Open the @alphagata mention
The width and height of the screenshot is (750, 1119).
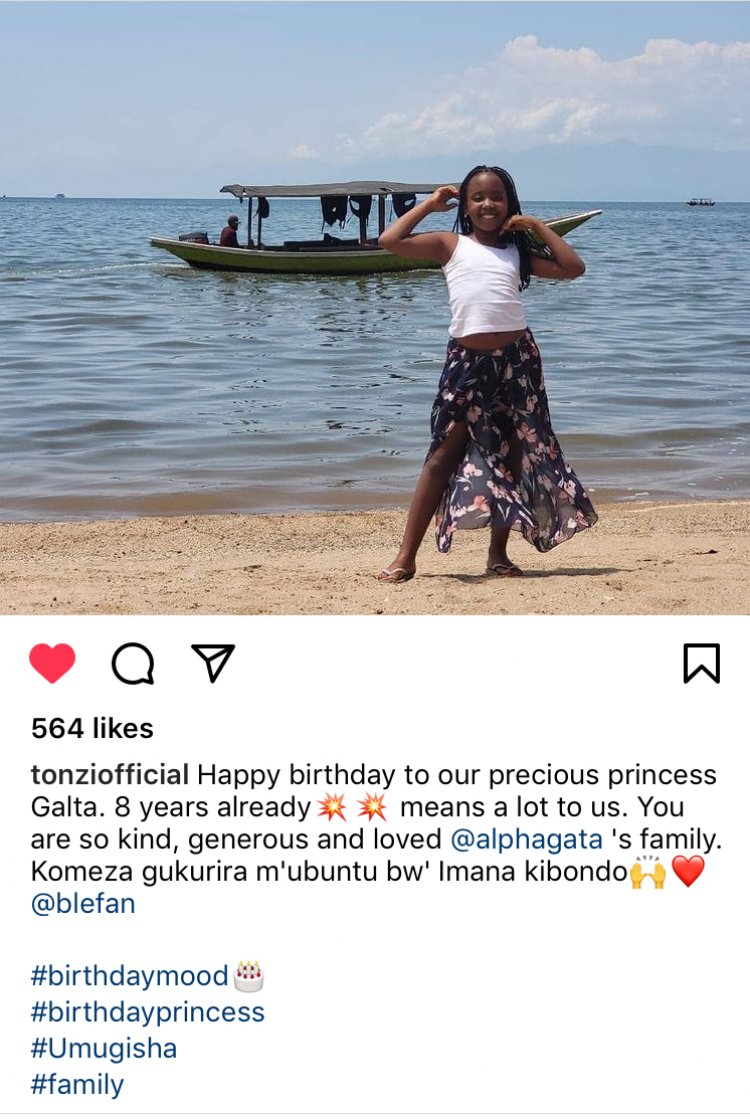(527, 839)
